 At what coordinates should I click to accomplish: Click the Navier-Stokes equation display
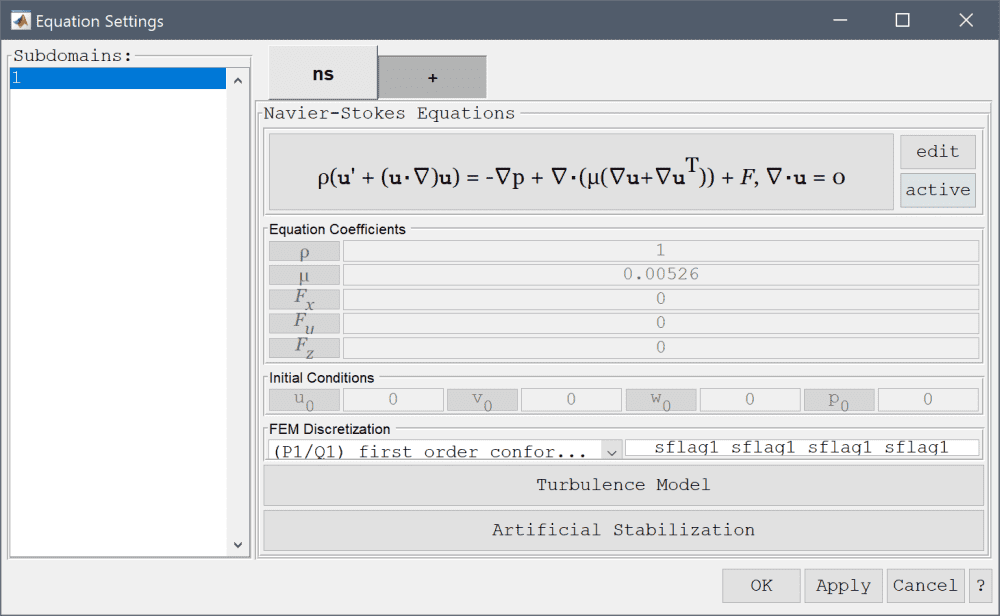(x=581, y=172)
